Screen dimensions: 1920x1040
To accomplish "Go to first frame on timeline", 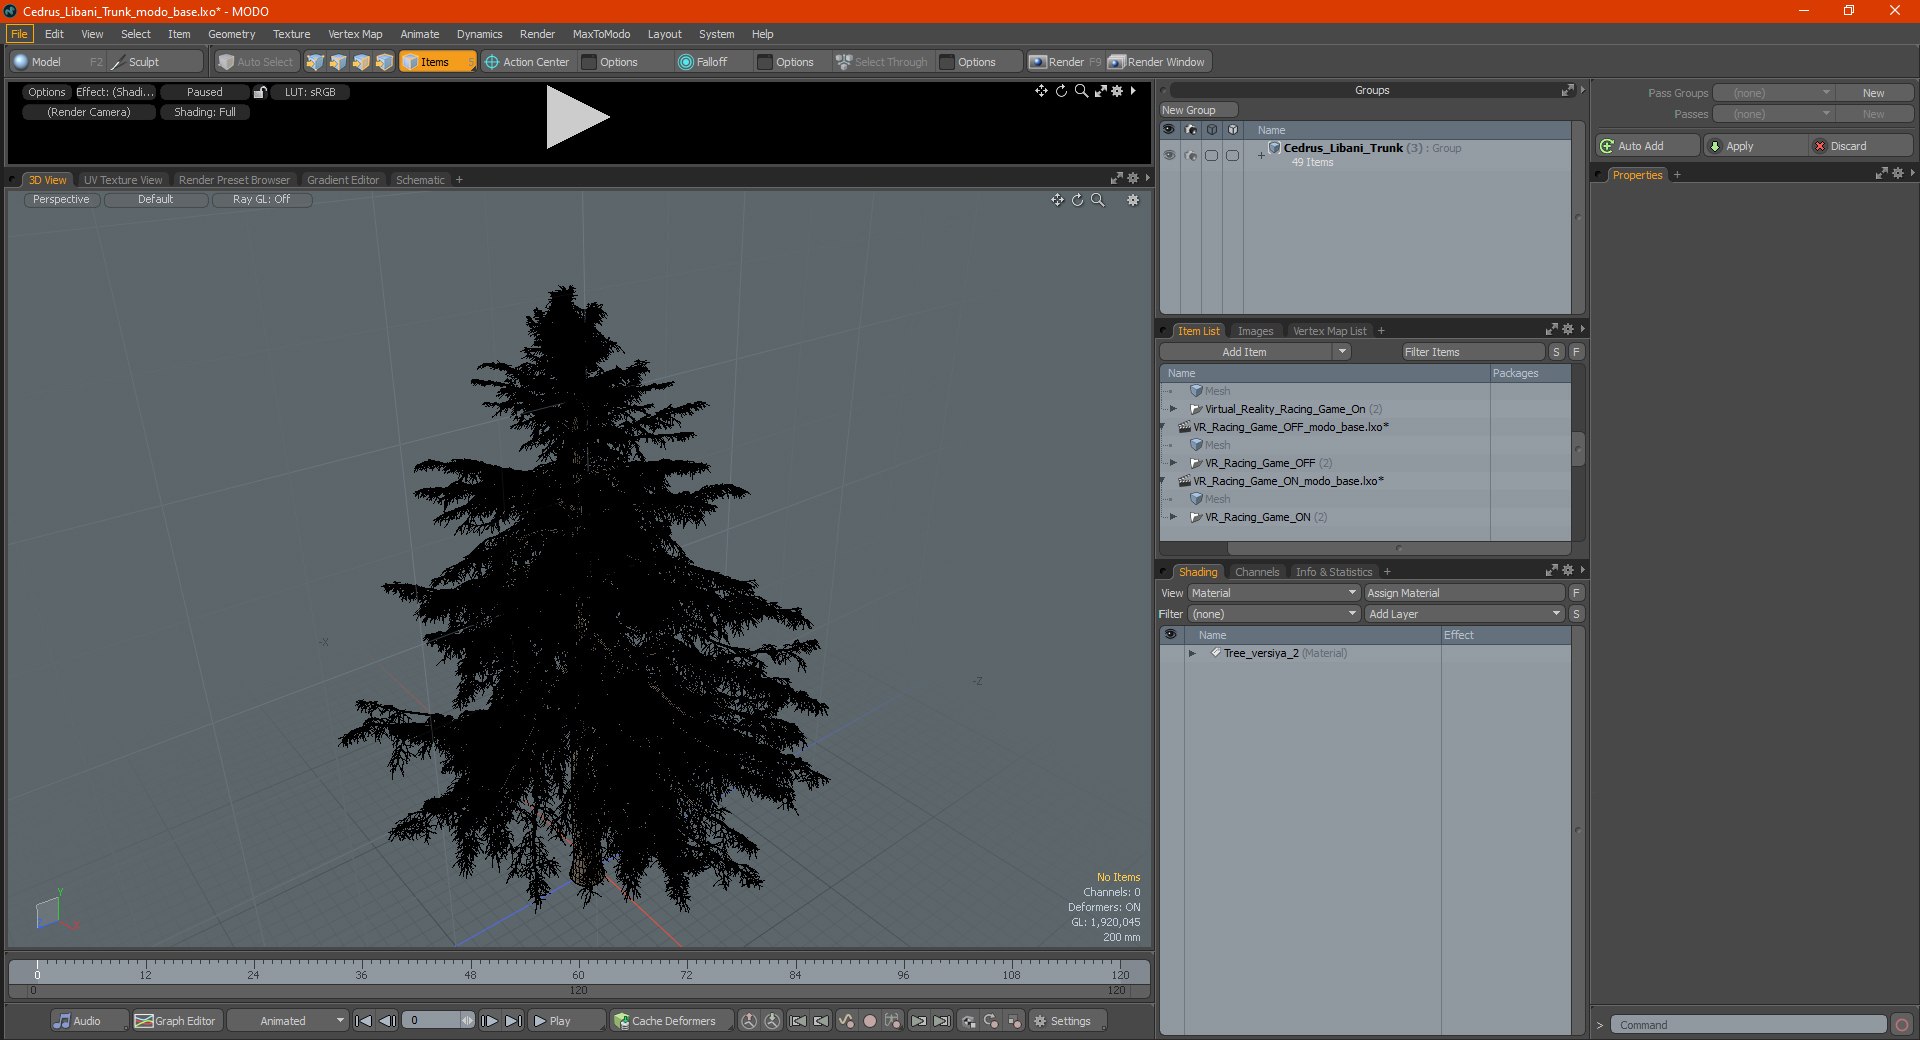I will click(x=364, y=1021).
